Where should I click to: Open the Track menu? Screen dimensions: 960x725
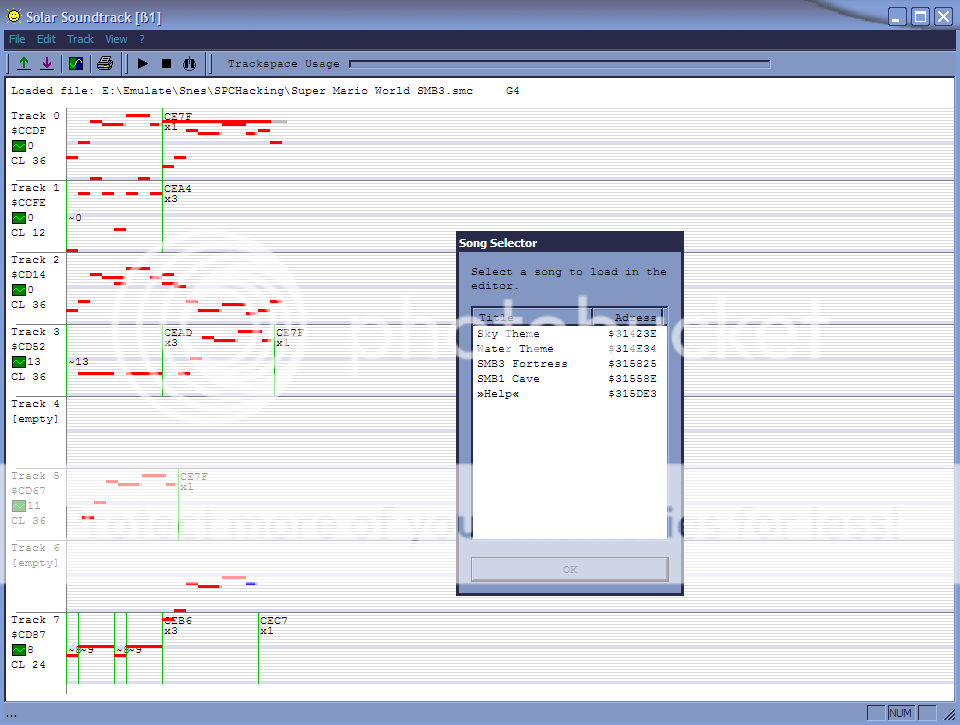80,39
